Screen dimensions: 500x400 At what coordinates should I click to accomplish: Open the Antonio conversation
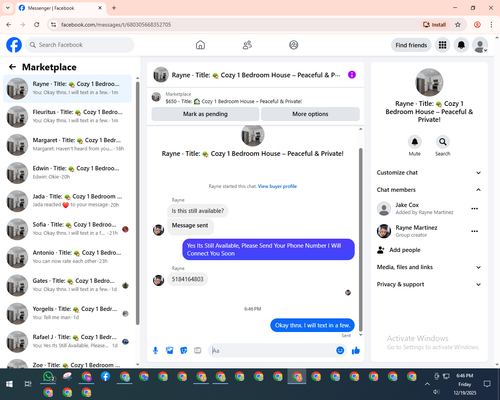pyautogui.click(x=68, y=257)
